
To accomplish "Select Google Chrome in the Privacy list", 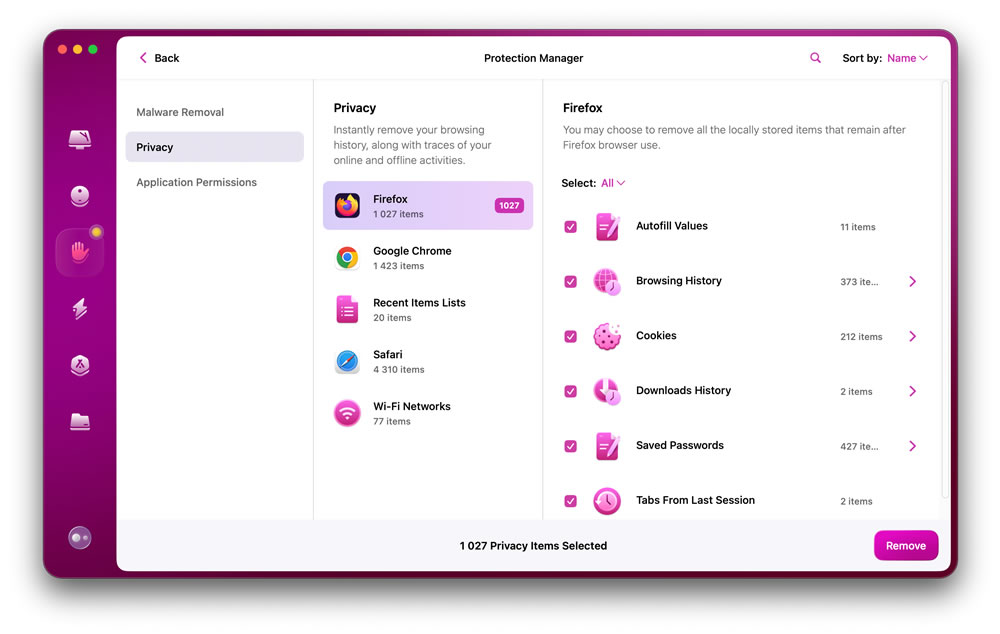I will 428,258.
